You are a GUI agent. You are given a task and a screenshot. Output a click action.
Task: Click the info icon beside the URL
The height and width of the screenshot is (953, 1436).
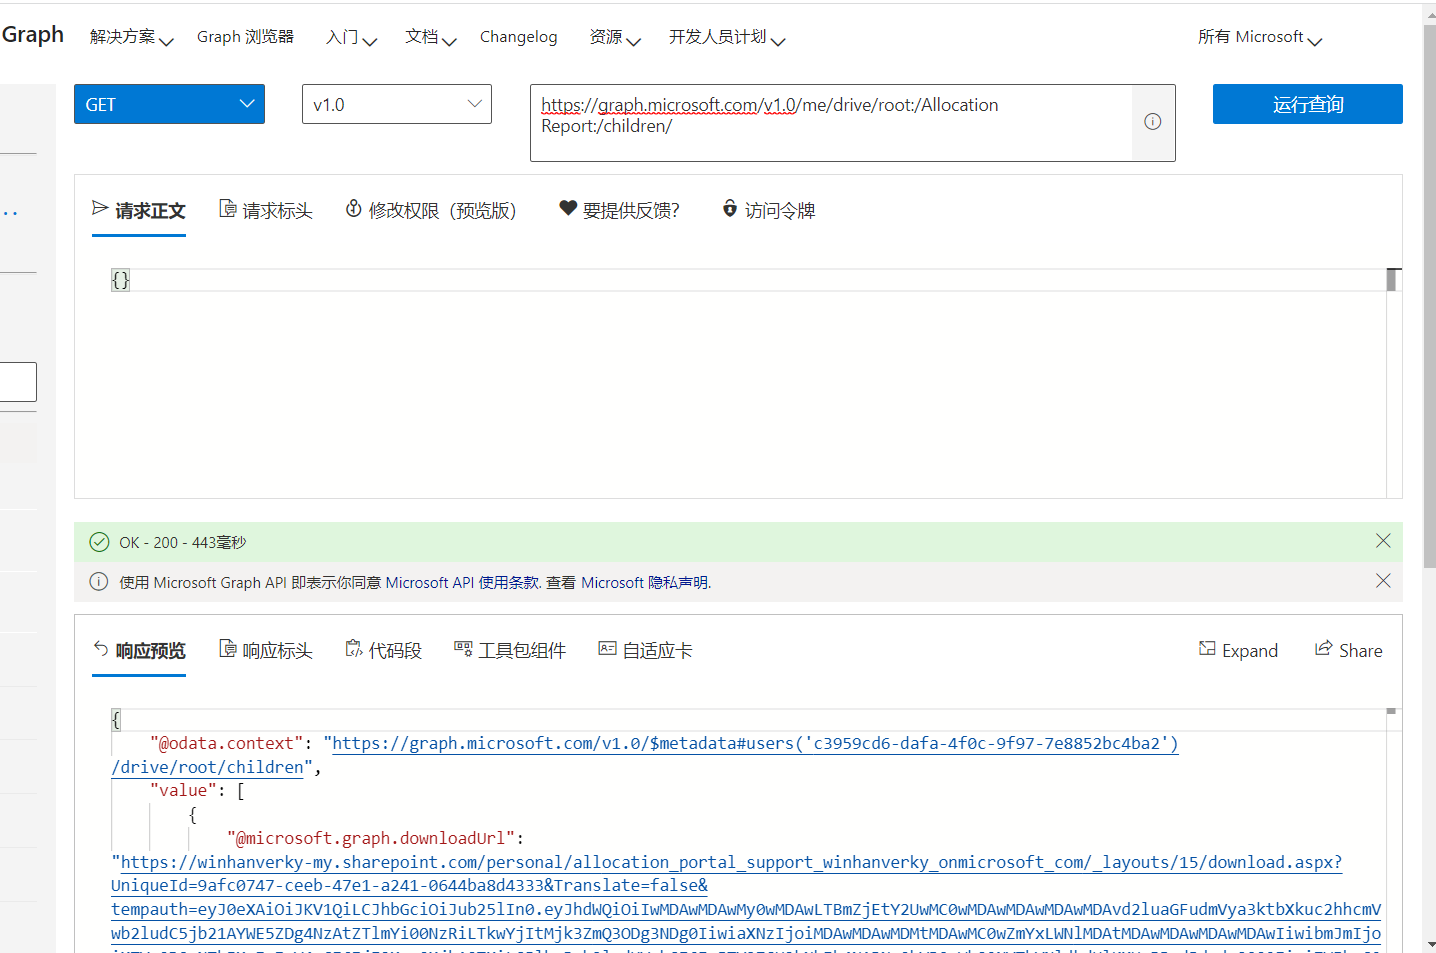(x=1153, y=122)
